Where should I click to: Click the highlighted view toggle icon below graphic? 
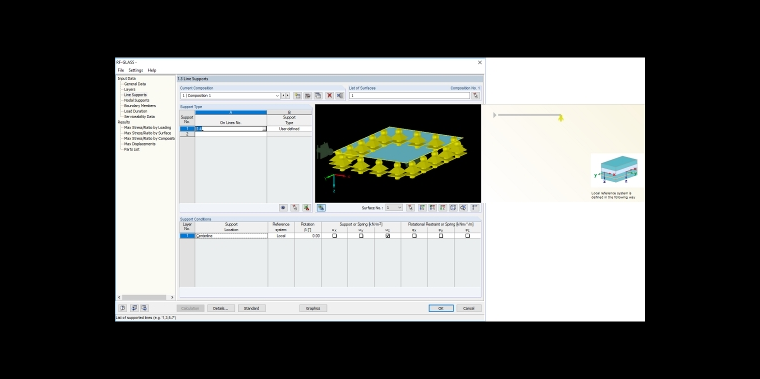(x=321, y=207)
